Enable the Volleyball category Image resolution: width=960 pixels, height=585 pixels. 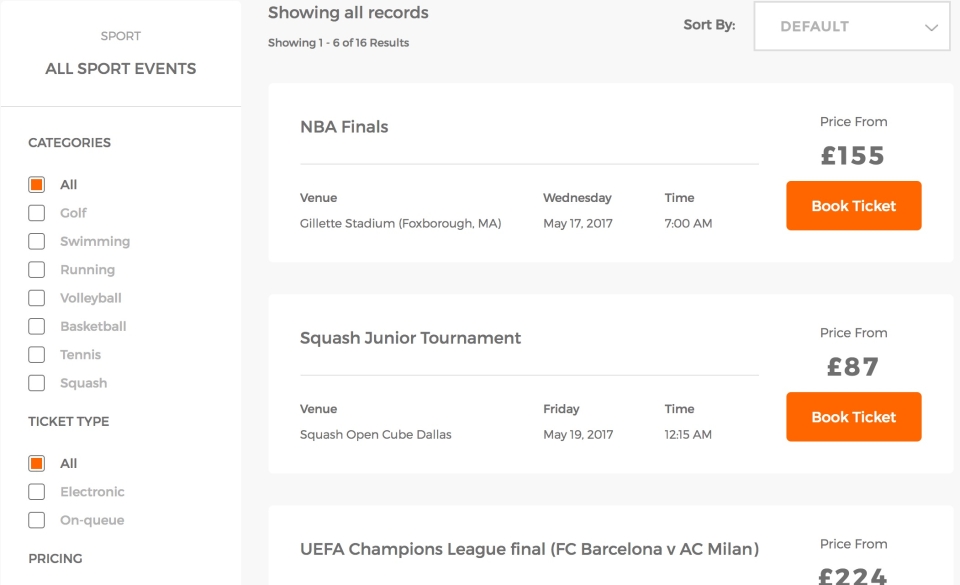tap(36, 297)
